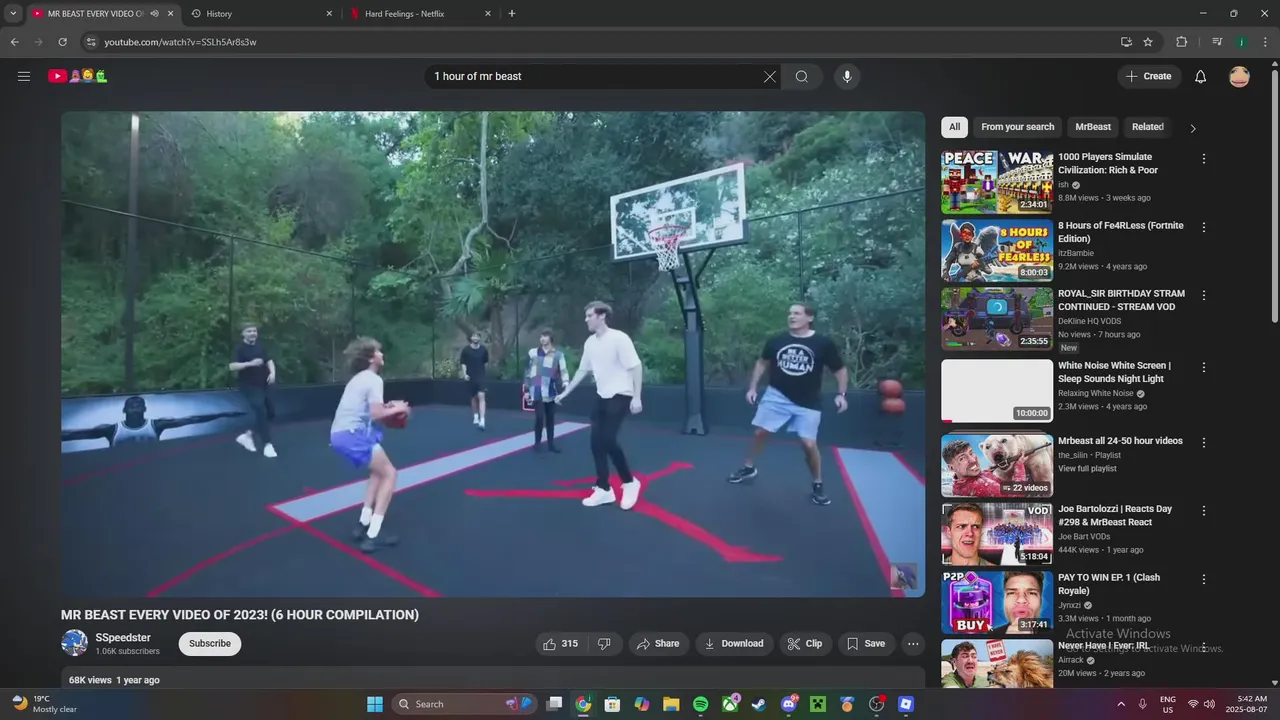Open Chrome three-dot menu
Screen dimensions: 1280x720
pyautogui.click(x=1266, y=42)
